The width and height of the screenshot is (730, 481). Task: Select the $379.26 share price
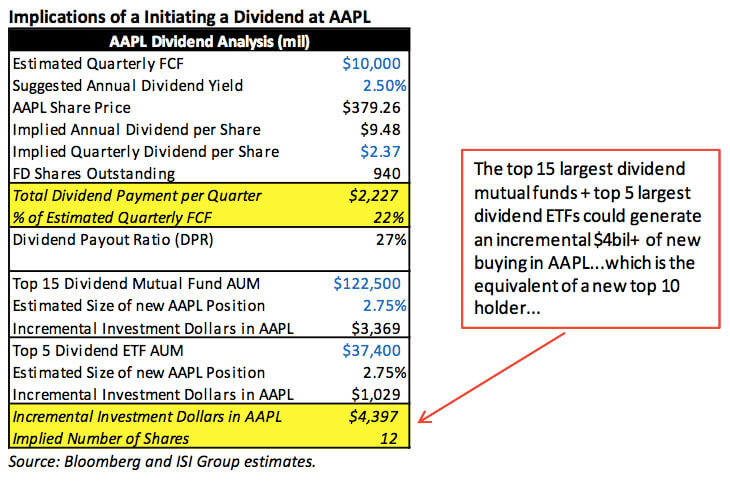click(x=371, y=108)
